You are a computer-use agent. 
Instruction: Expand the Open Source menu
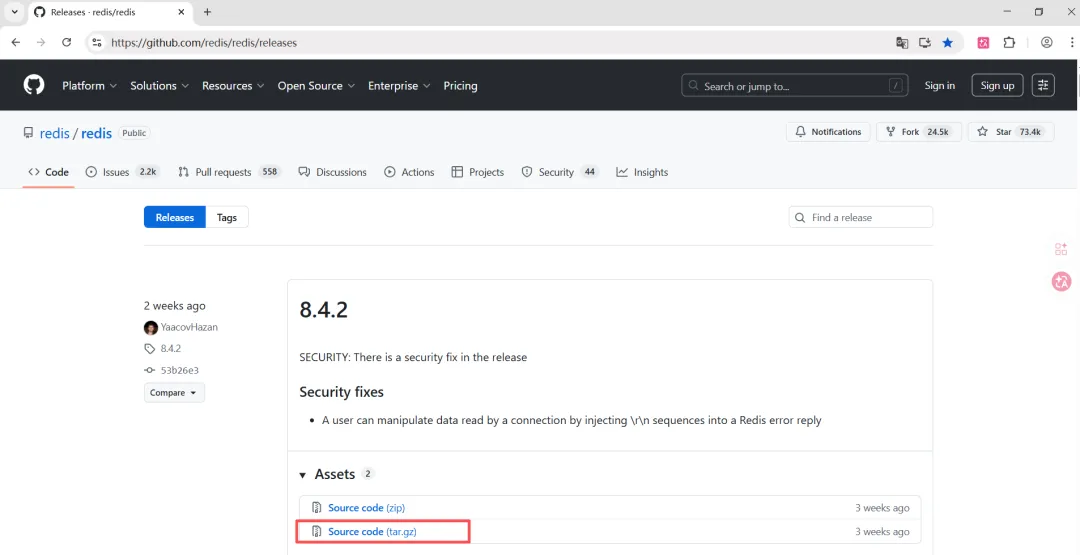[316, 85]
